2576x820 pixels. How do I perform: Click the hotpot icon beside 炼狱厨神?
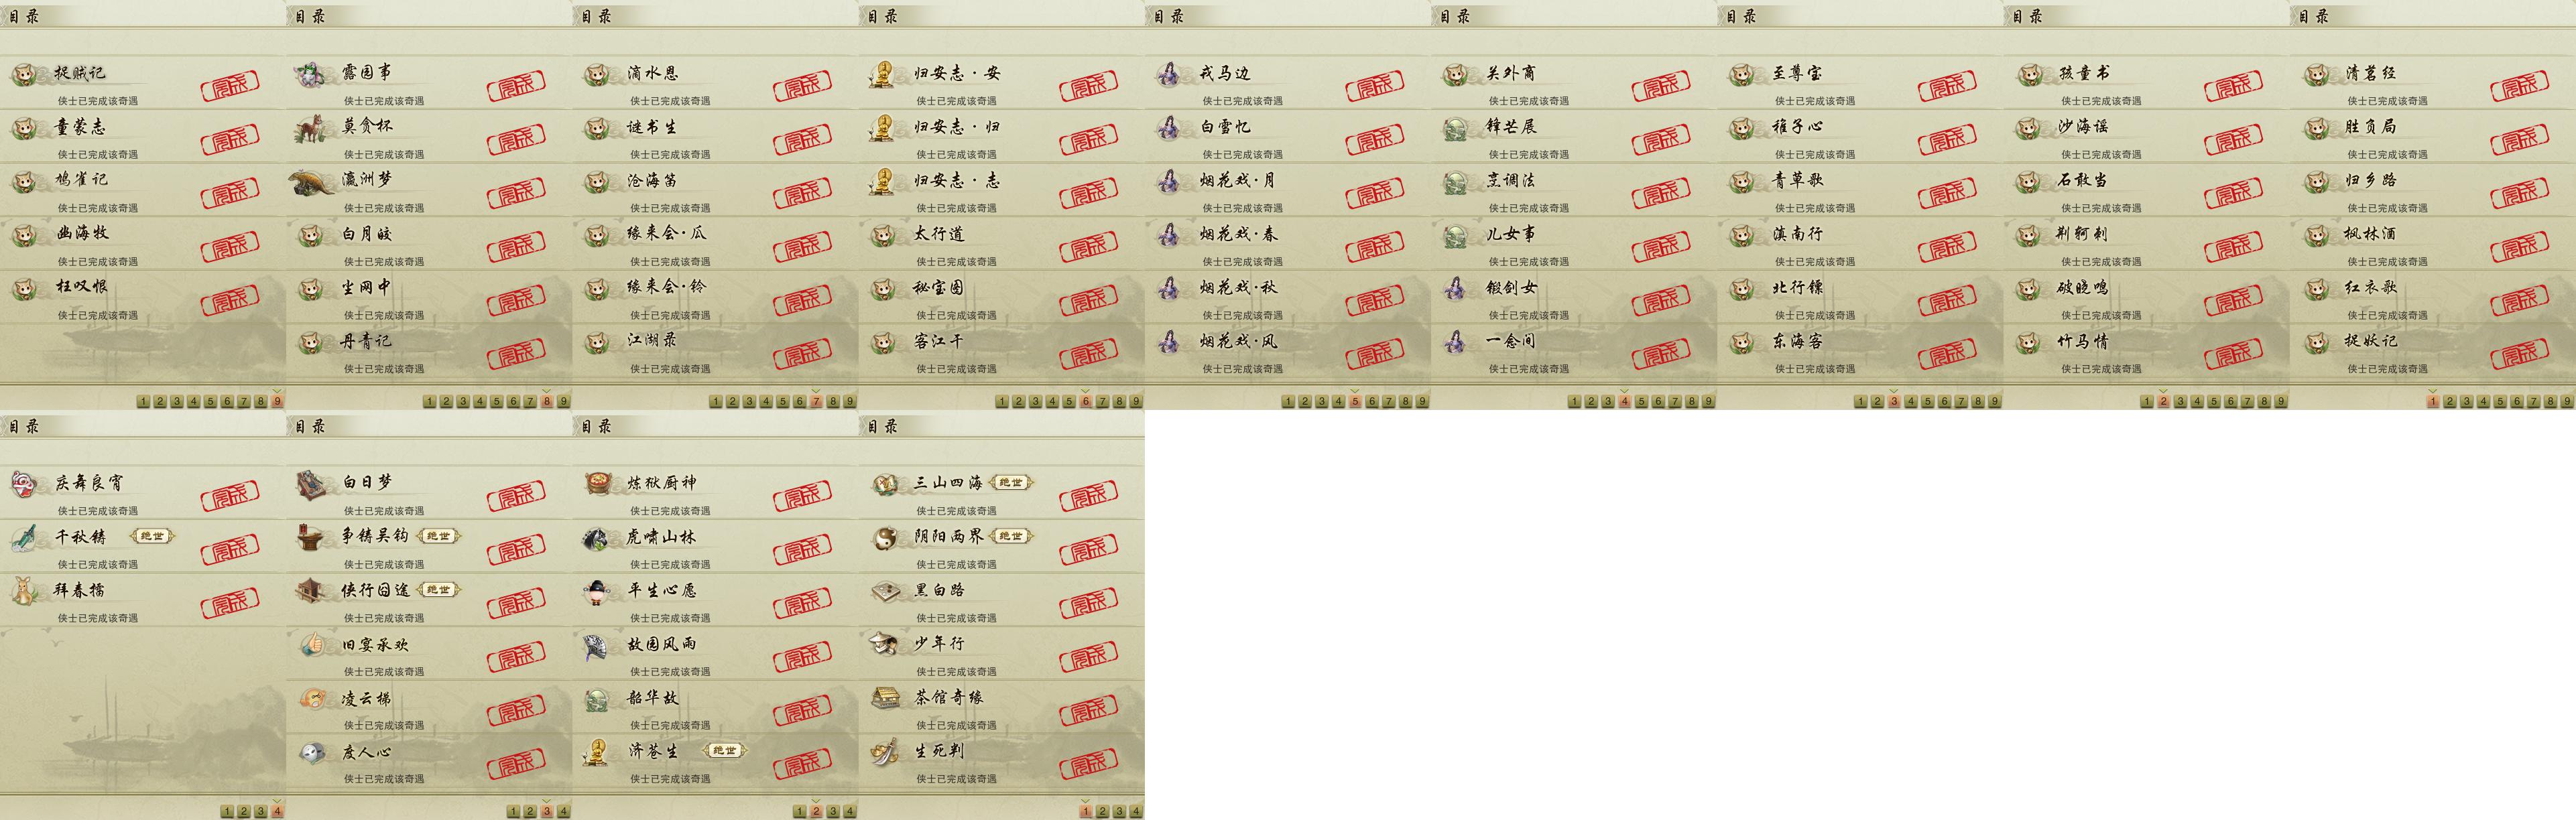coord(598,484)
